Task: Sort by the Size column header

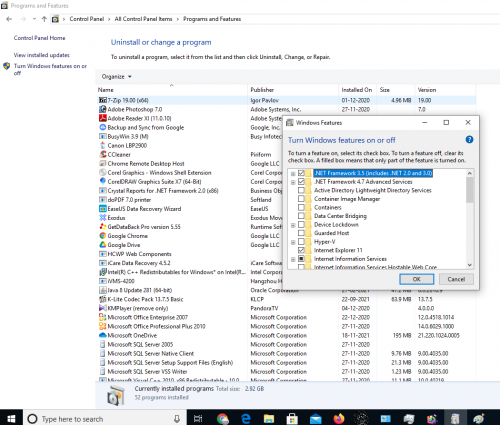Action: (395, 90)
